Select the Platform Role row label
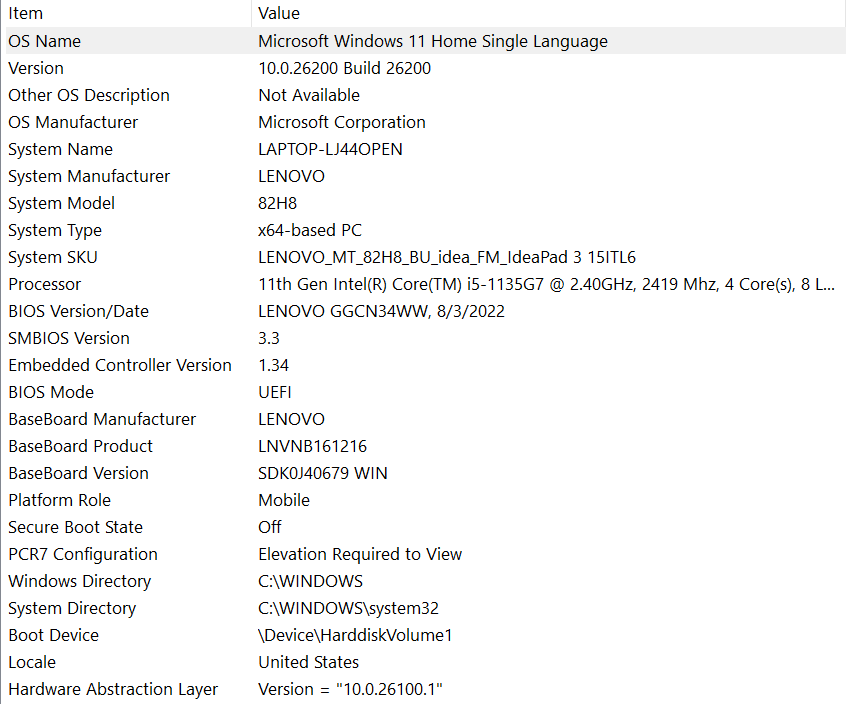This screenshot has width=849, height=704. point(59,501)
